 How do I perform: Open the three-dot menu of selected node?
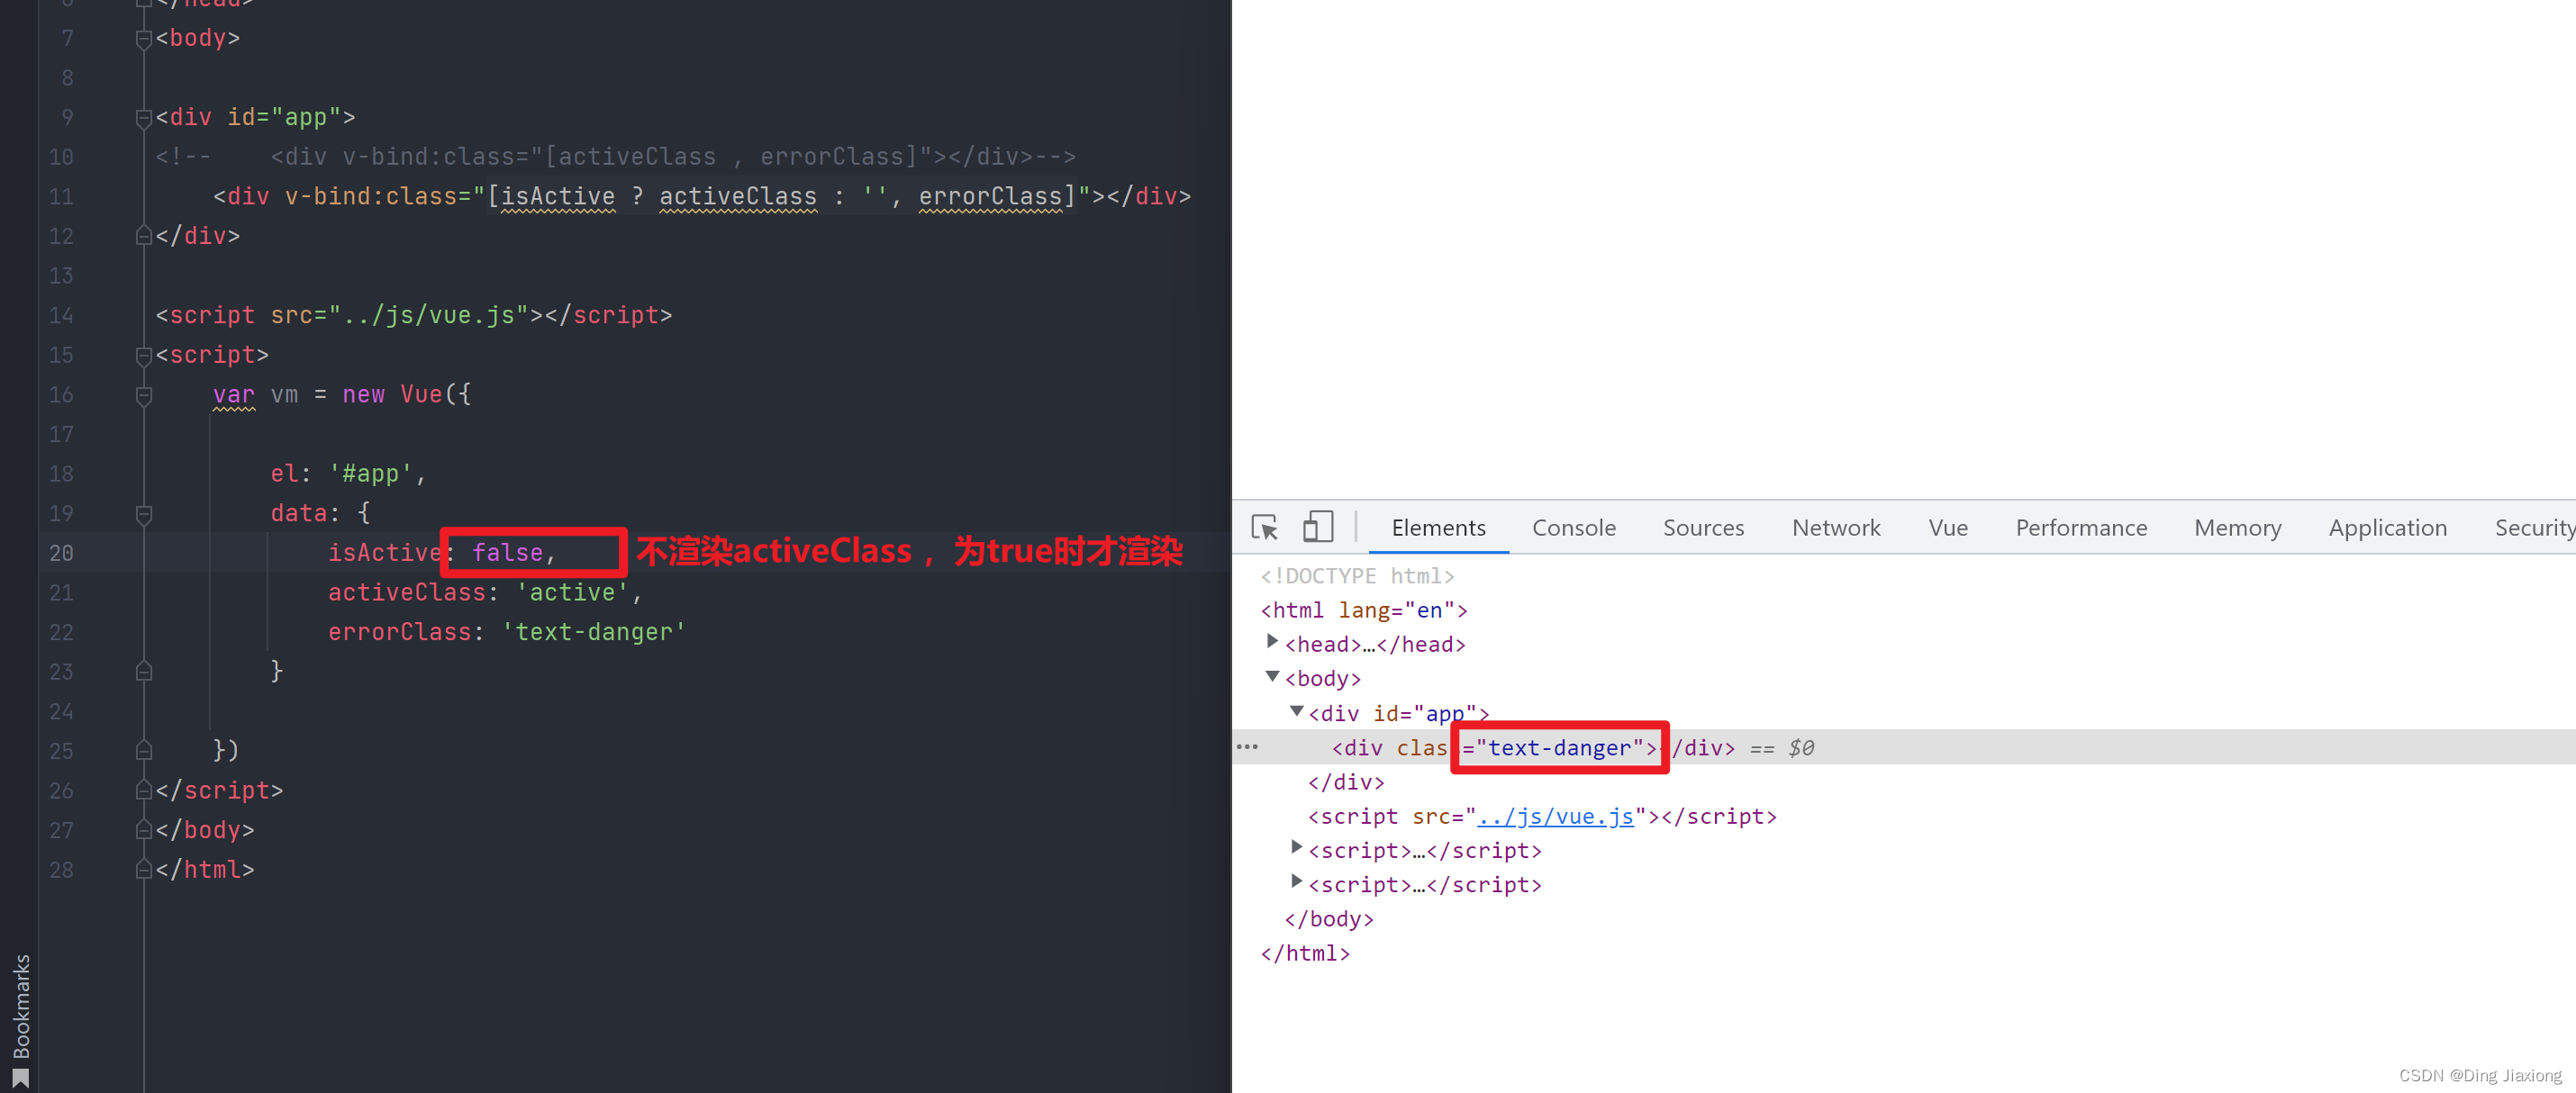click(x=1247, y=746)
